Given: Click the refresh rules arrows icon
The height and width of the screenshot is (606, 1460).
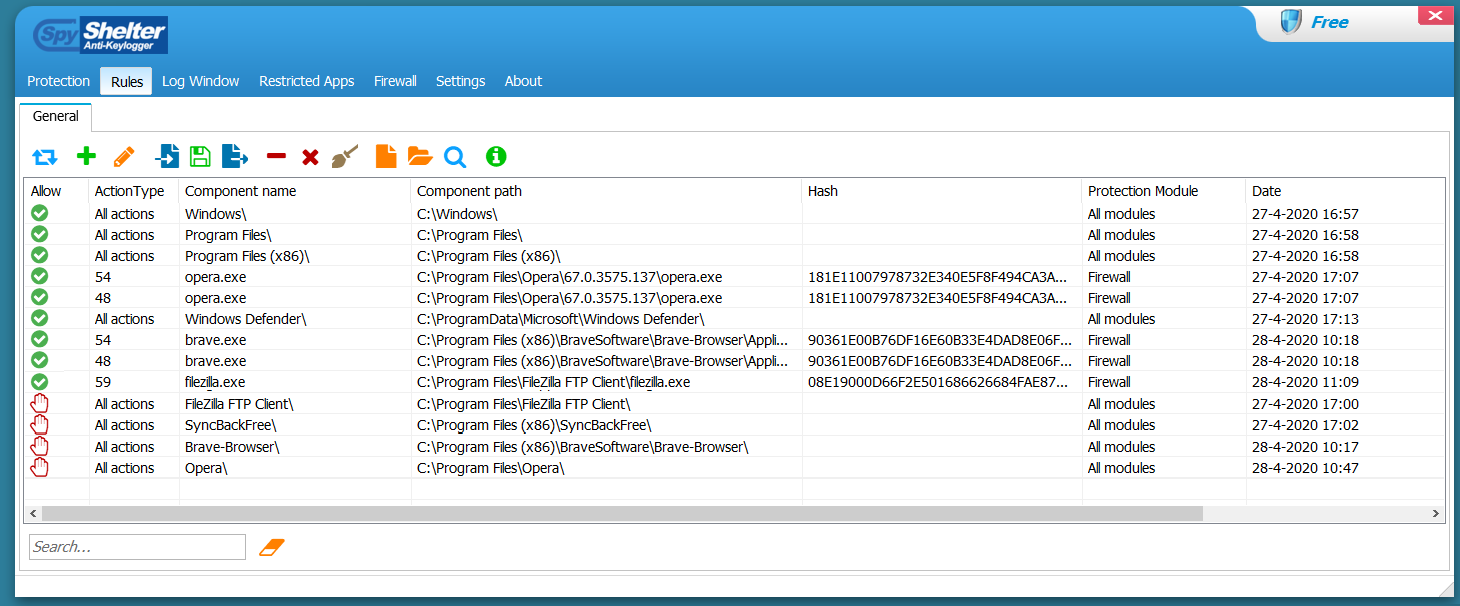Looking at the screenshot, I should point(45,156).
